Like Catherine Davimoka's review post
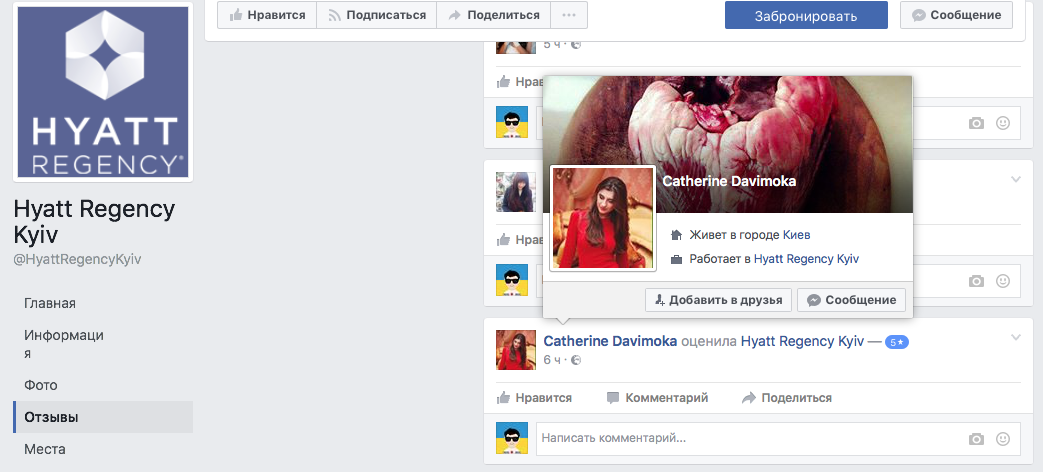 [534, 398]
